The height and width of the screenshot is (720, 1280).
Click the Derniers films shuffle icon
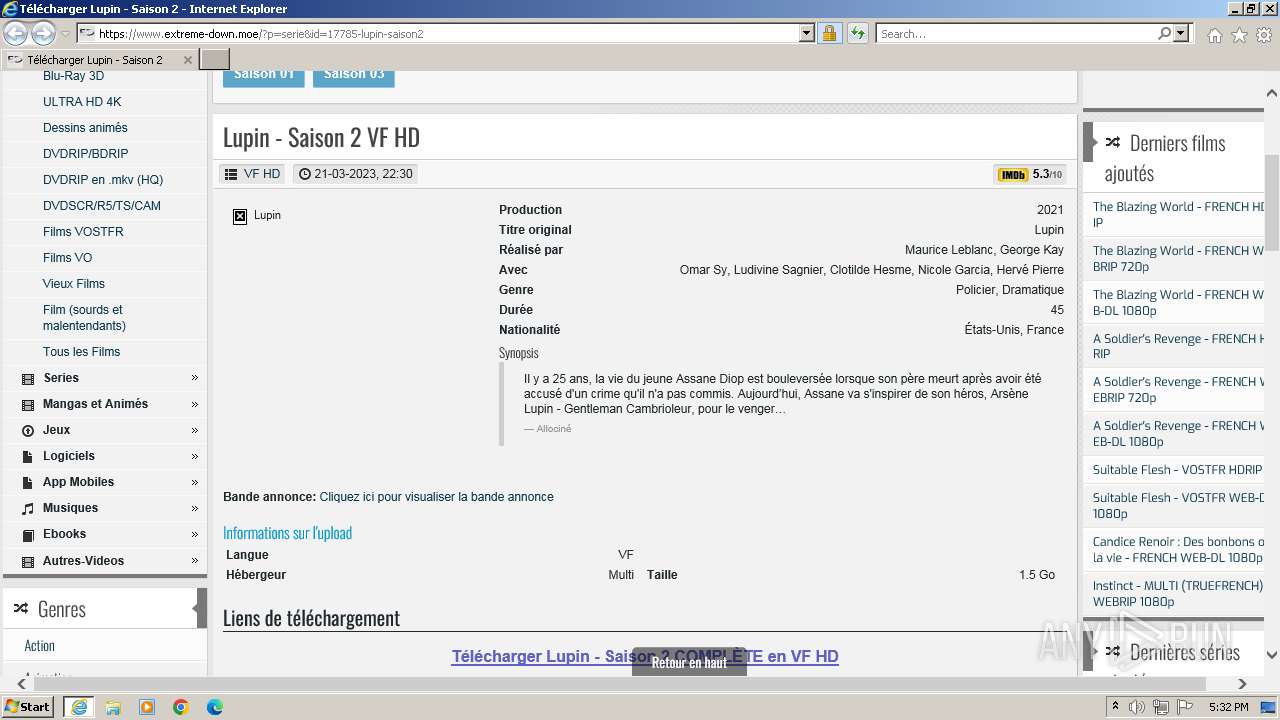(x=1112, y=143)
